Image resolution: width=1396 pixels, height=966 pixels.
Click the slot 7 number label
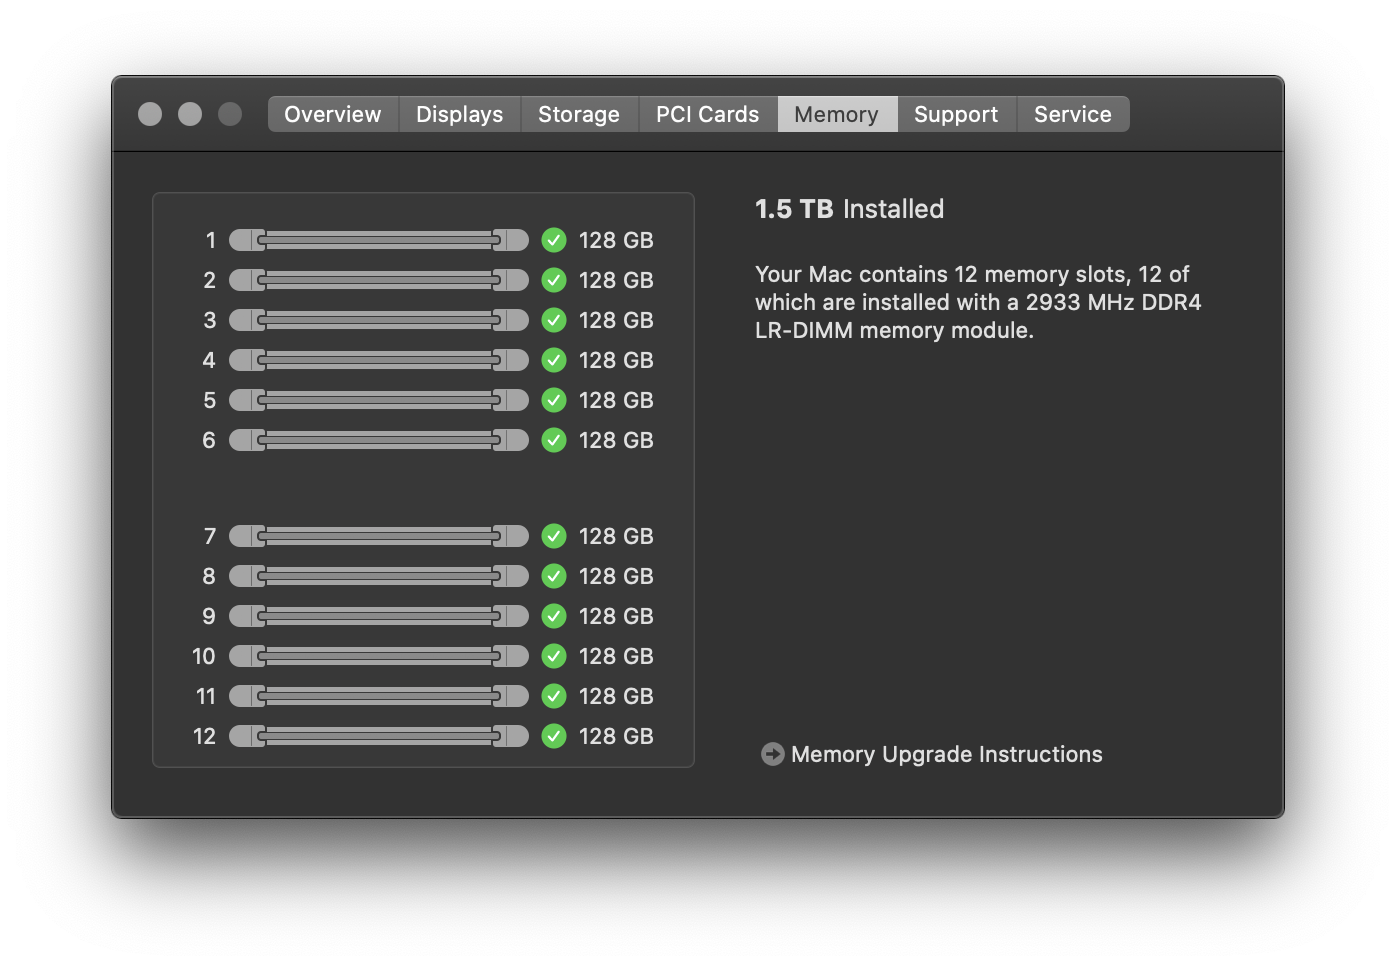(210, 536)
